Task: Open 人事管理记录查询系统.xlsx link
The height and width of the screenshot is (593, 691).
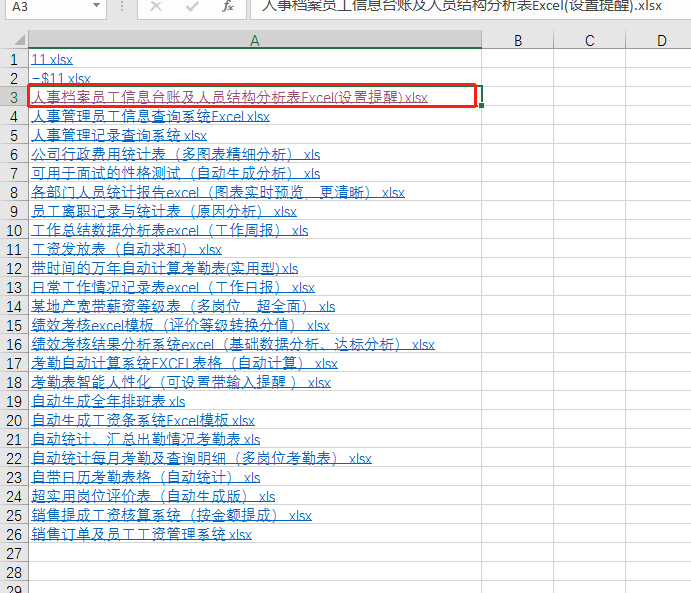Action: (x=119, y=135)
